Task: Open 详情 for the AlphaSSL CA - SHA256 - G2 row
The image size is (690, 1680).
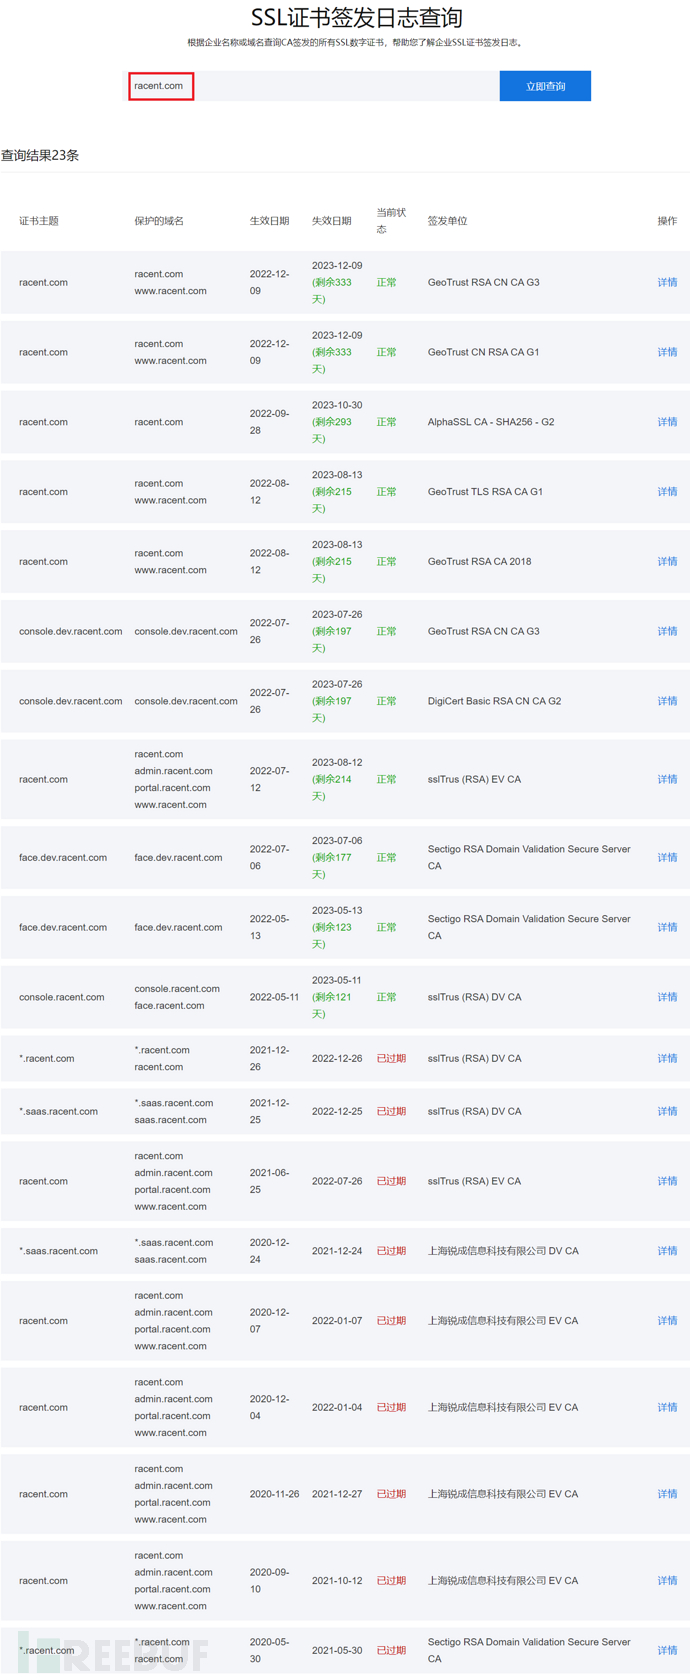Action: click(x=667, y=422)
